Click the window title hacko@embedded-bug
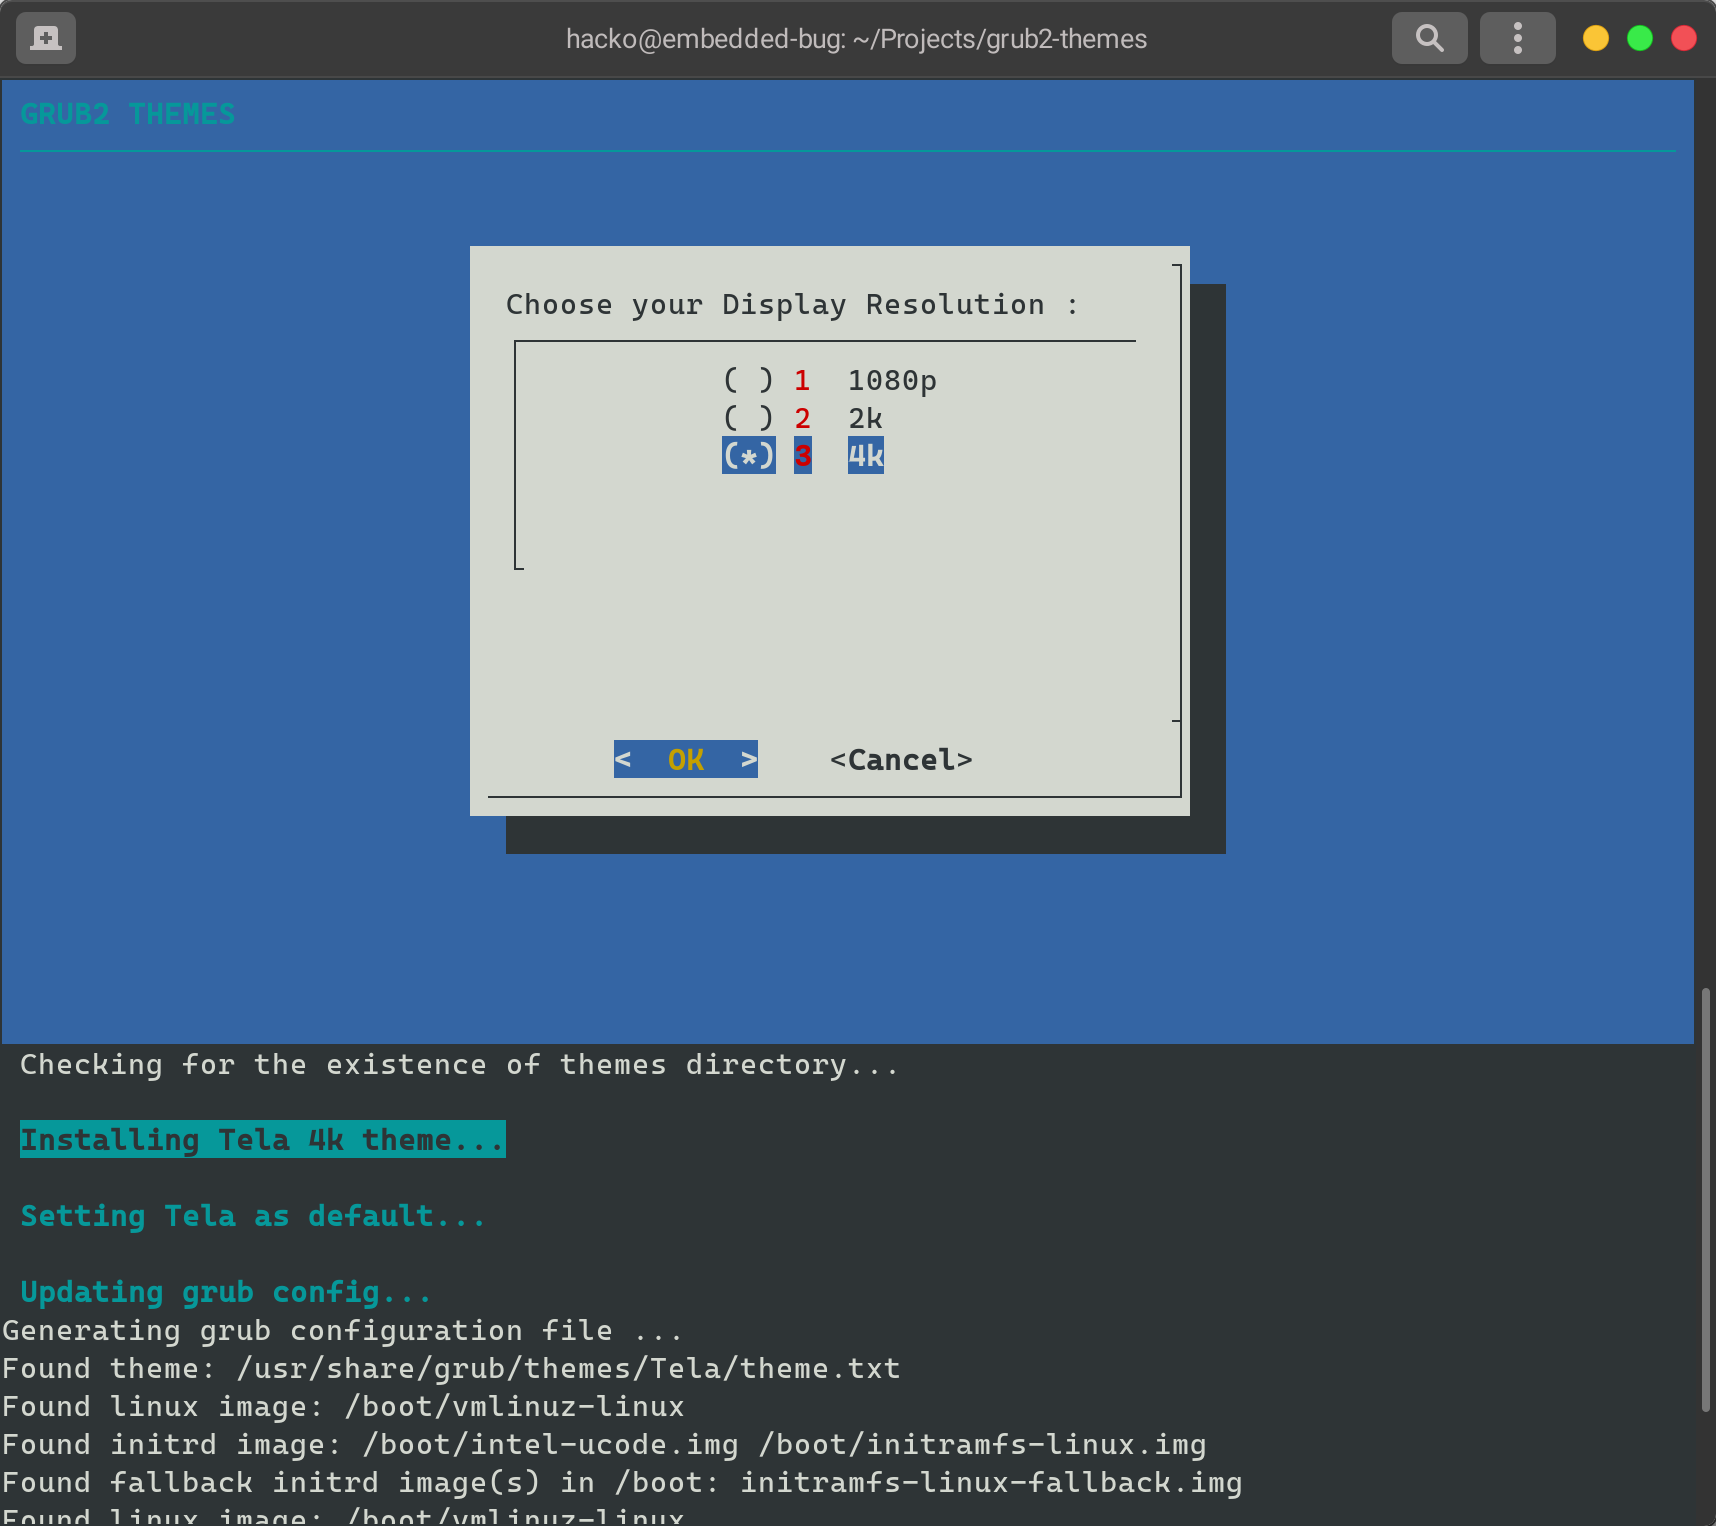 coord(856,39)
